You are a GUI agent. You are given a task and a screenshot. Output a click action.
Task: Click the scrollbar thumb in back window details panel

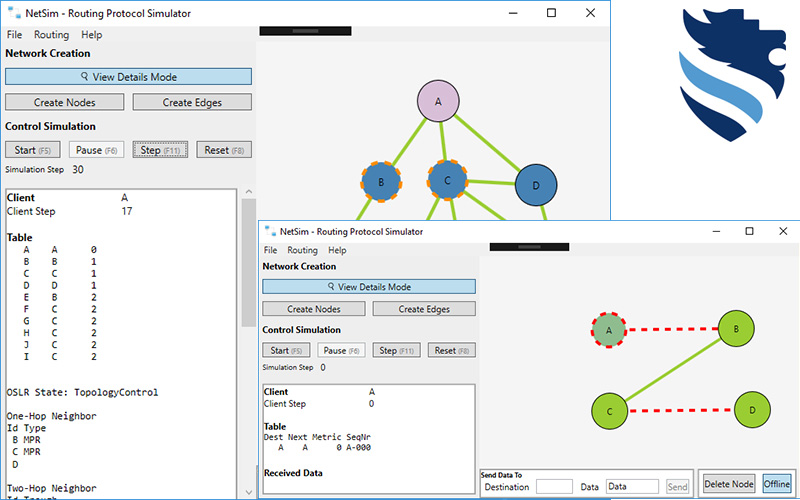(x=248, y=263)
